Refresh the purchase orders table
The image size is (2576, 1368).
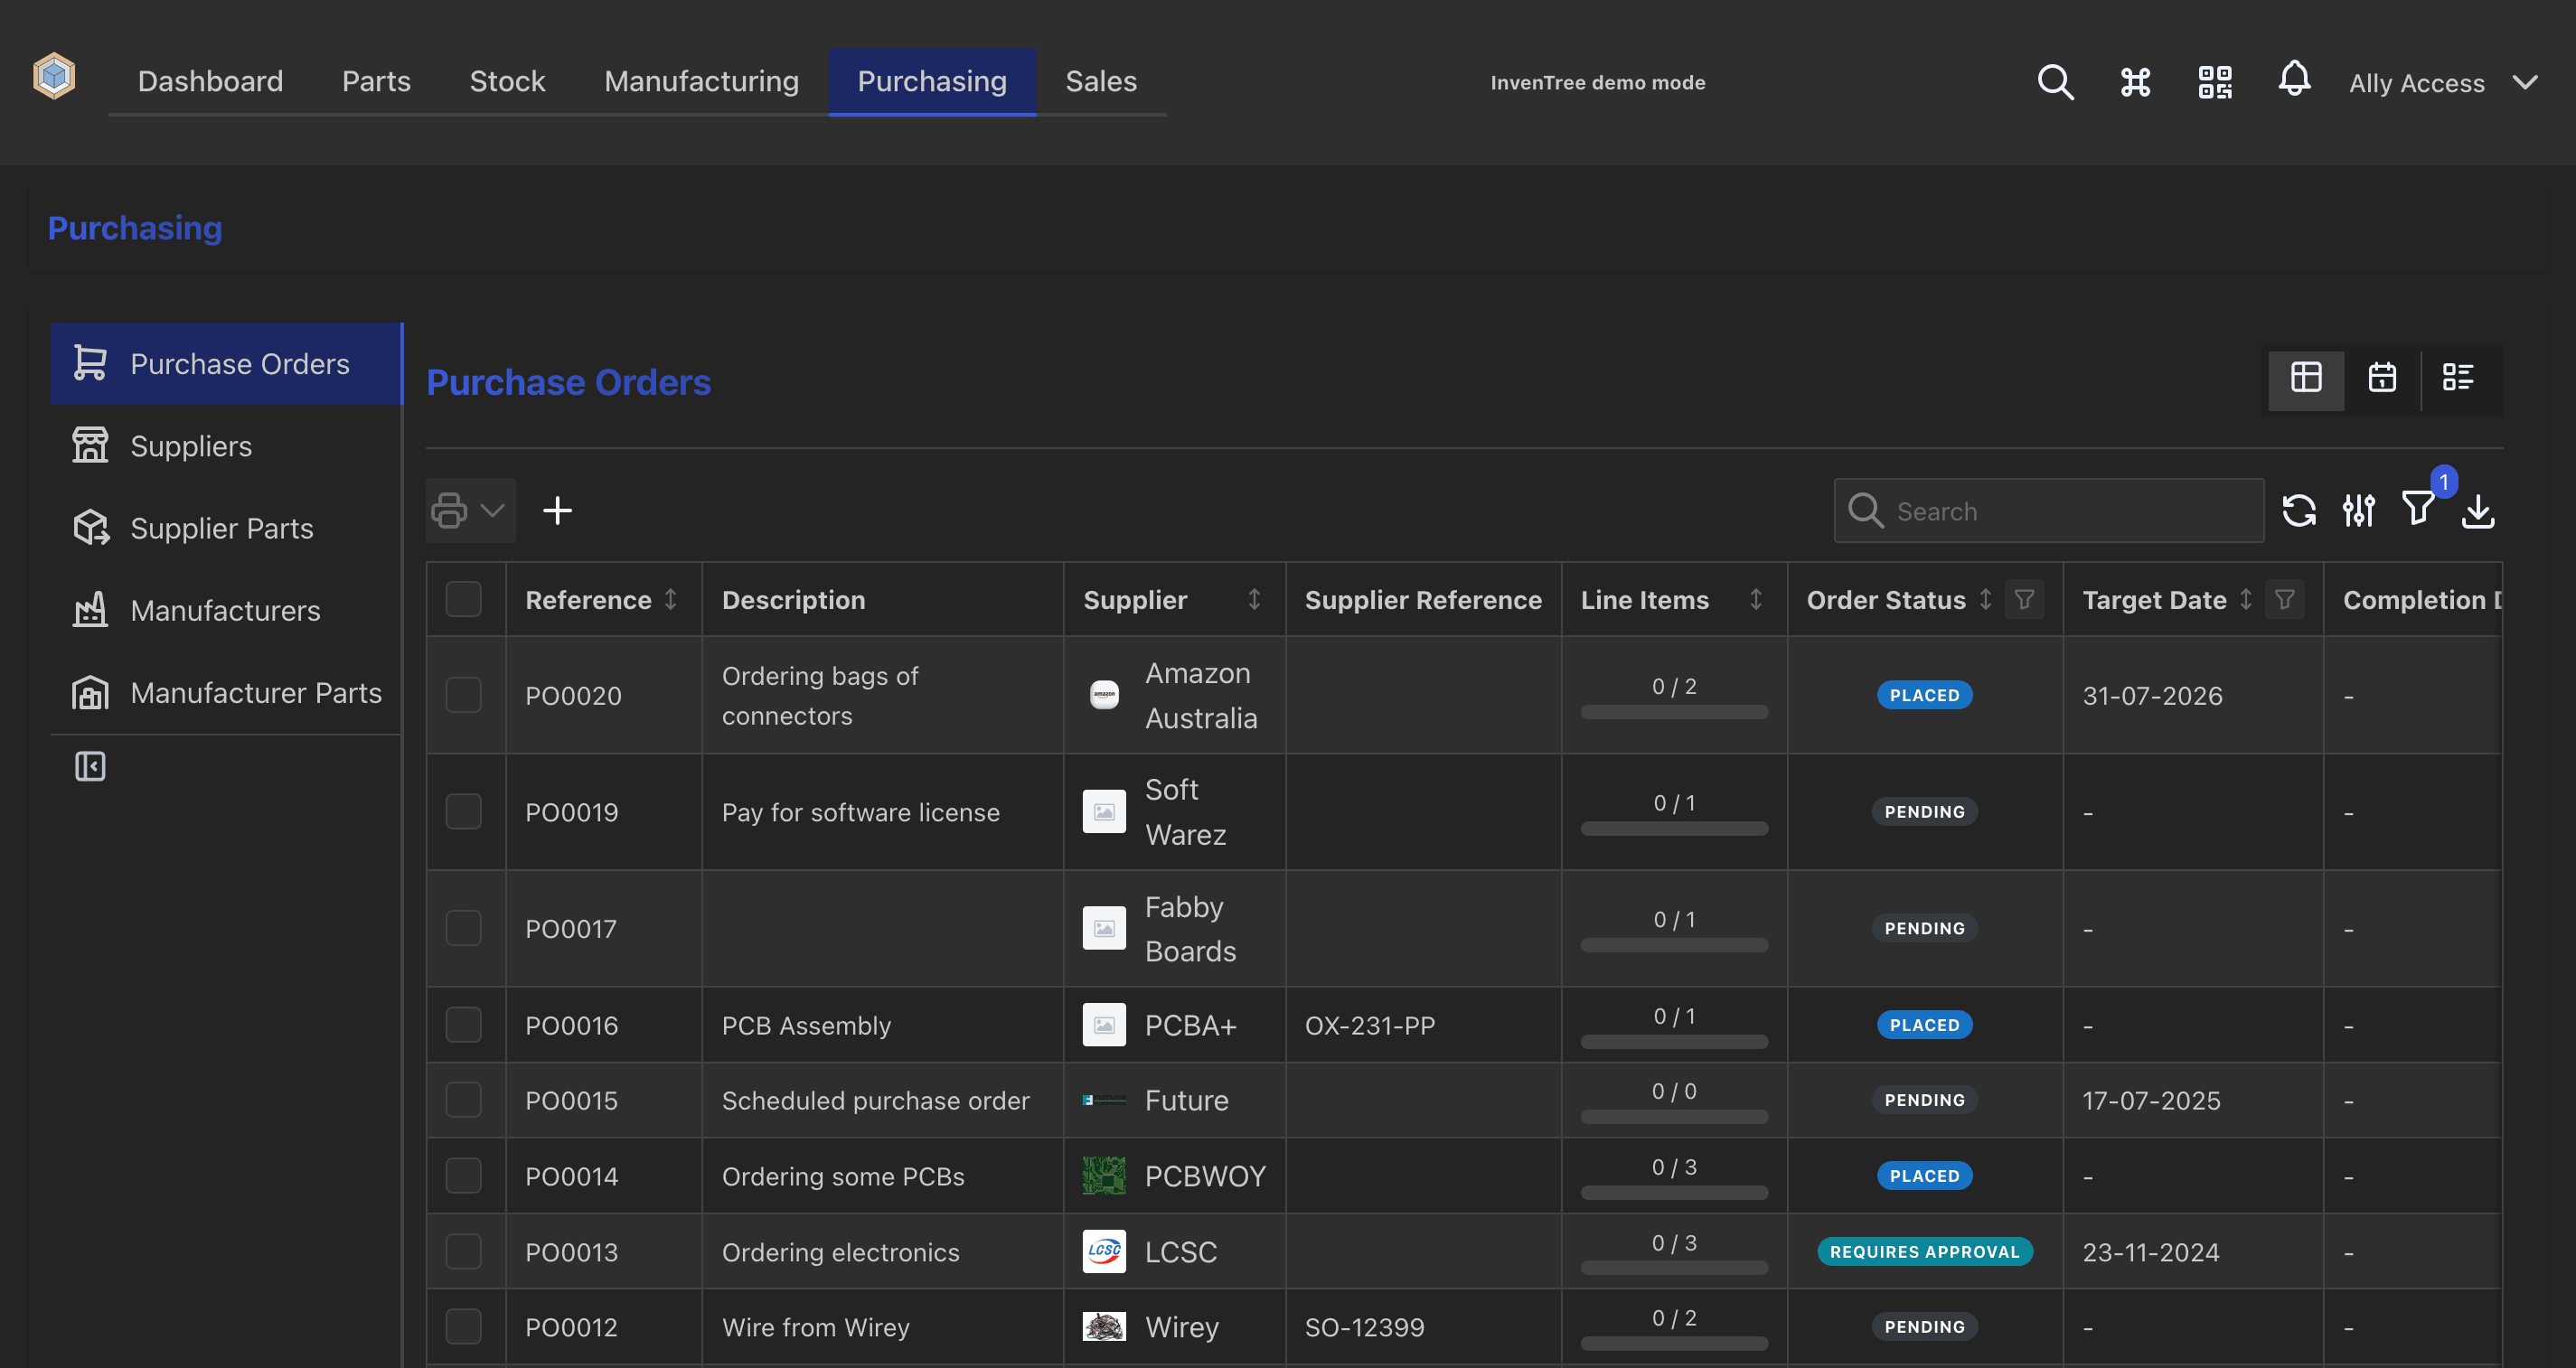2299,511
